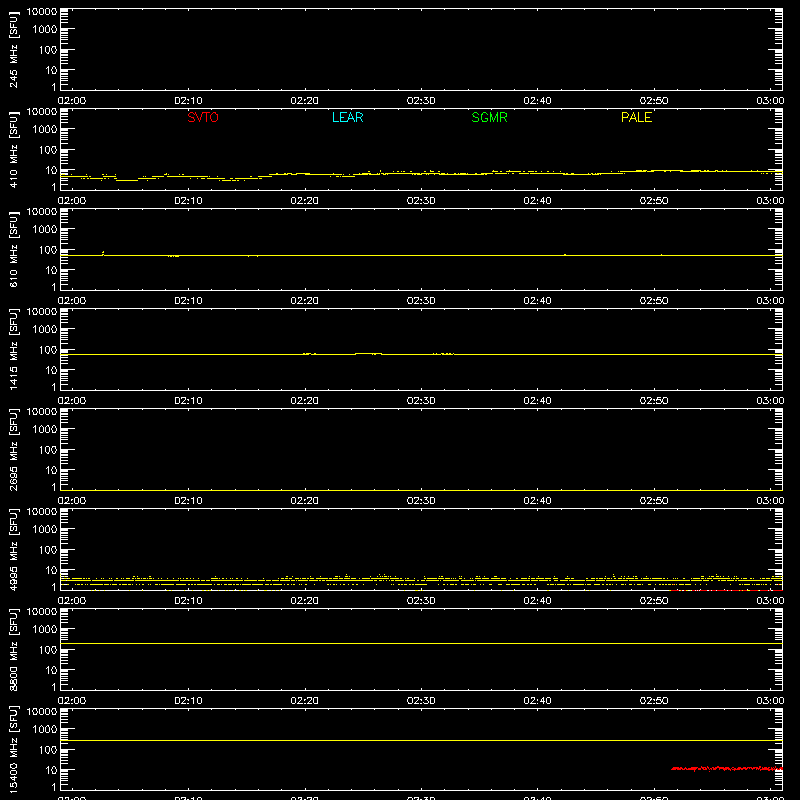This screenshot has height=800, width=800.
Task: Click the yellow trace in the 610 MHz panel
Action: point(421,255)
